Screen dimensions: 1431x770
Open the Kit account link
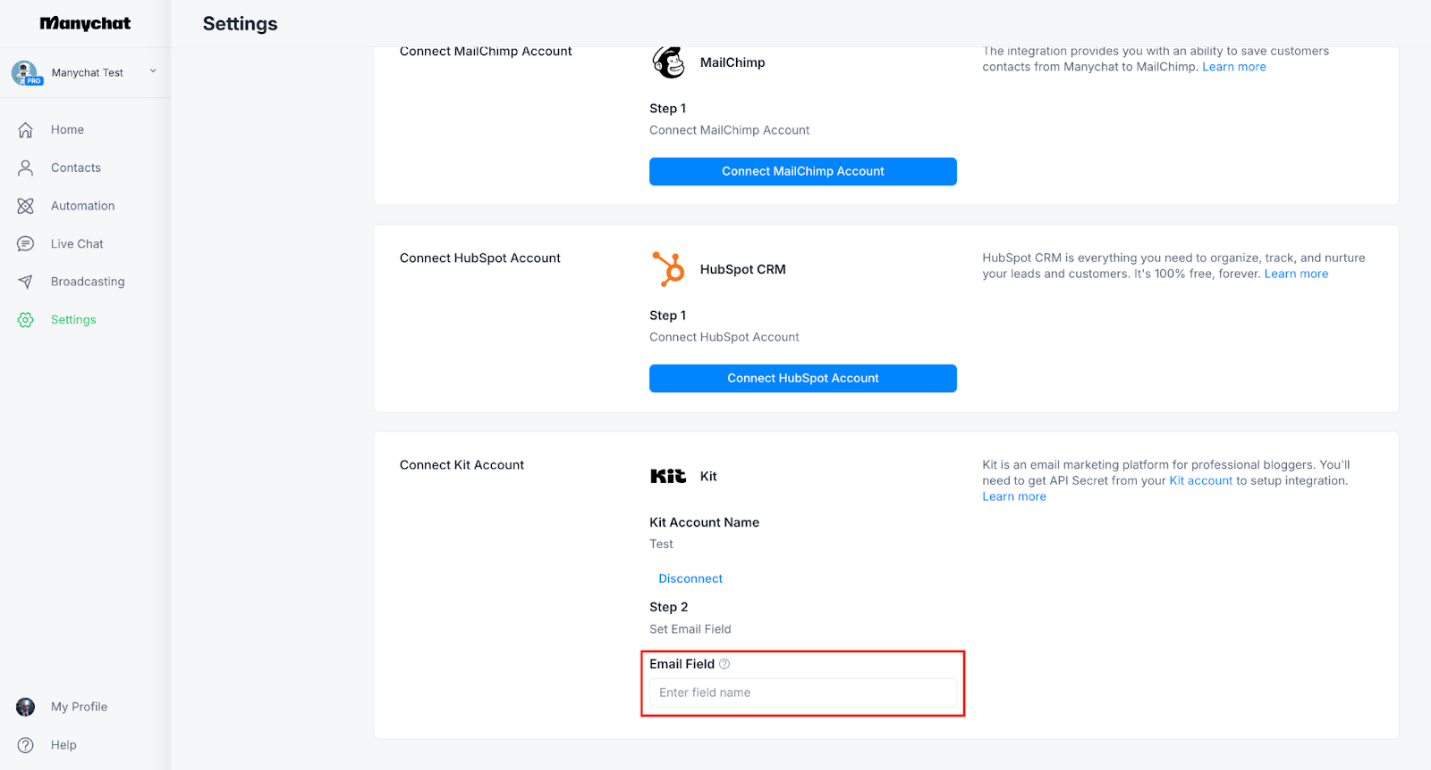pyautogui.click(x=1200, y=481)
